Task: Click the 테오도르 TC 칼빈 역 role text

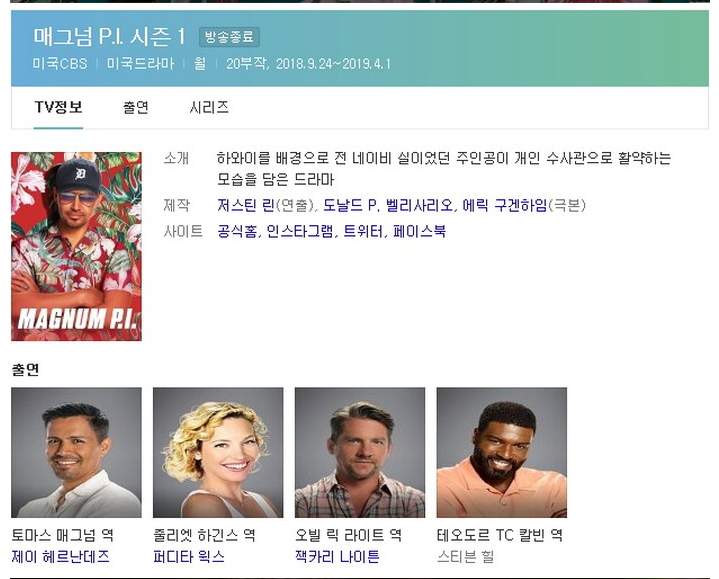Action: (x=500, y=535)
